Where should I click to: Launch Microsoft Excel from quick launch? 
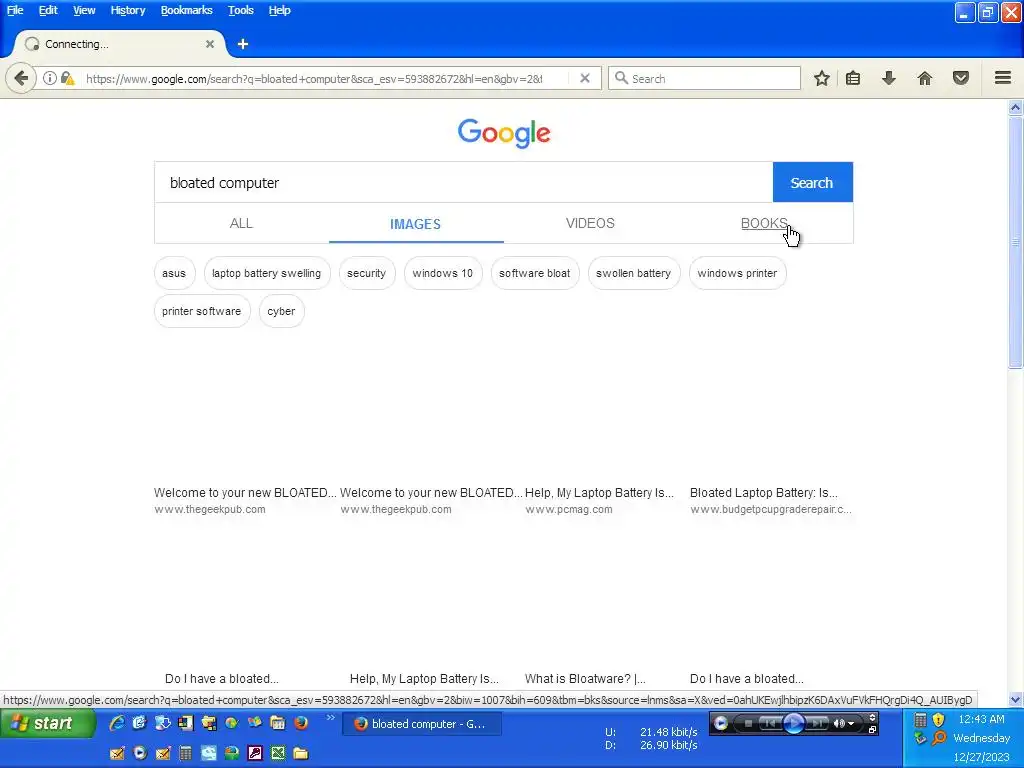[278, 753]
